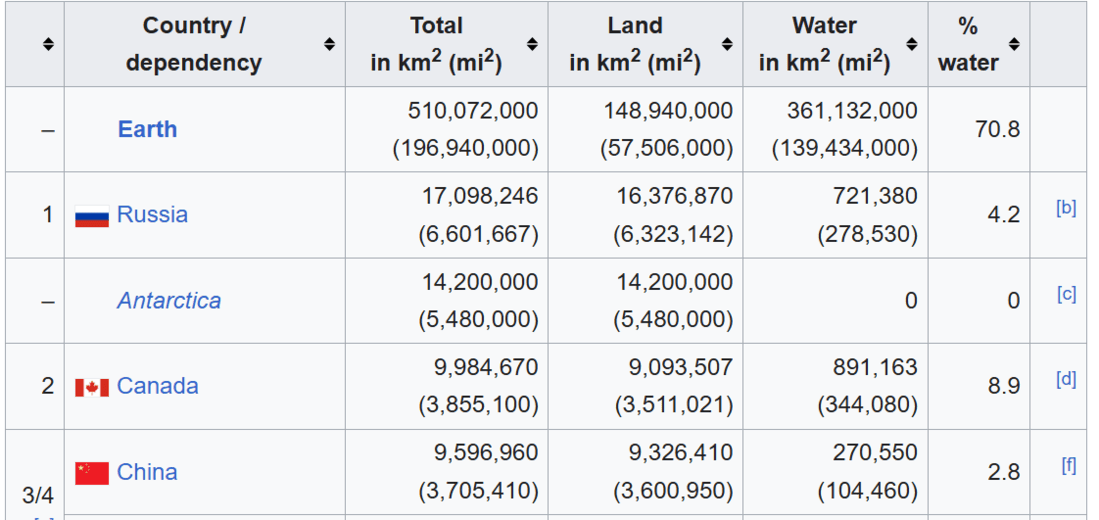Open the Earth article link
The height and width of the screenshot is (520, 1099).
tap(147, 129)
